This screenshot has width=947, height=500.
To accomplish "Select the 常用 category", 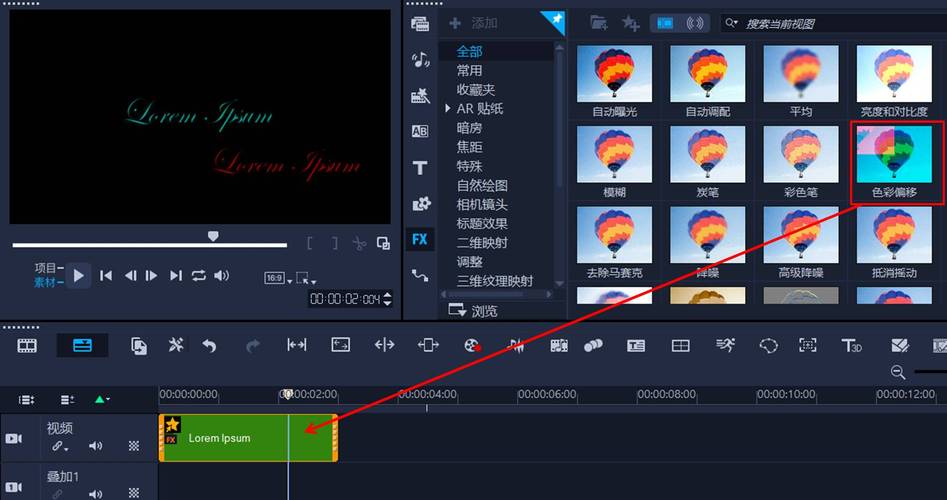I will [x=469, y=71].
